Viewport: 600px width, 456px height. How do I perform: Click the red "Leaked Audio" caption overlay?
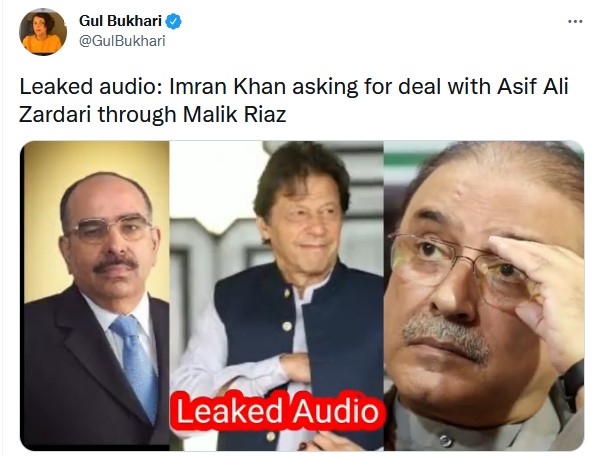277,412
